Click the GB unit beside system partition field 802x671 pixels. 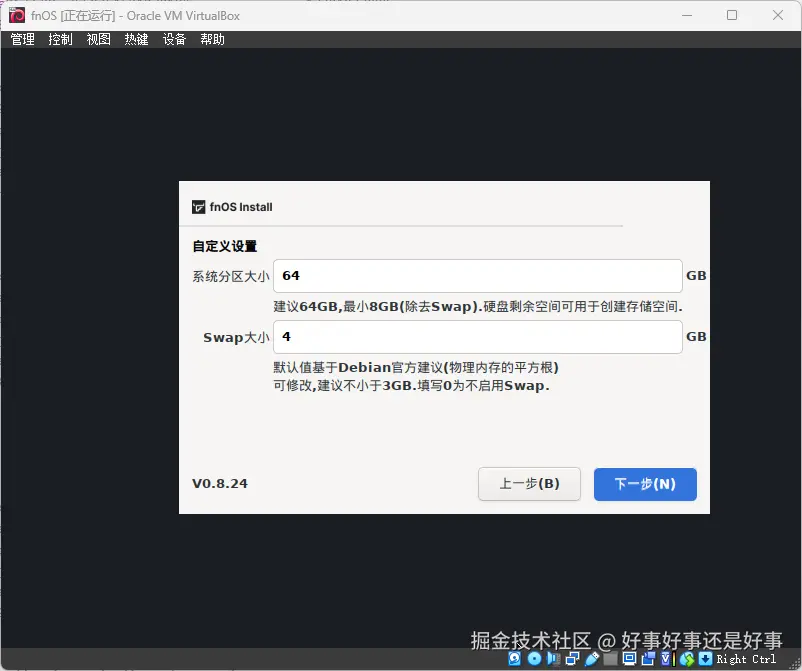(696, 276)
